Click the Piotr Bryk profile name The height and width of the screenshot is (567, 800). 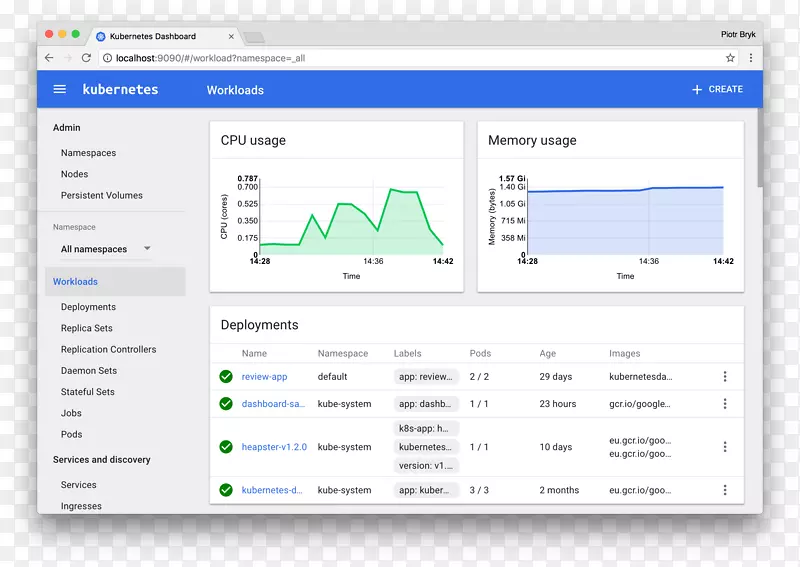coord(738,34)
